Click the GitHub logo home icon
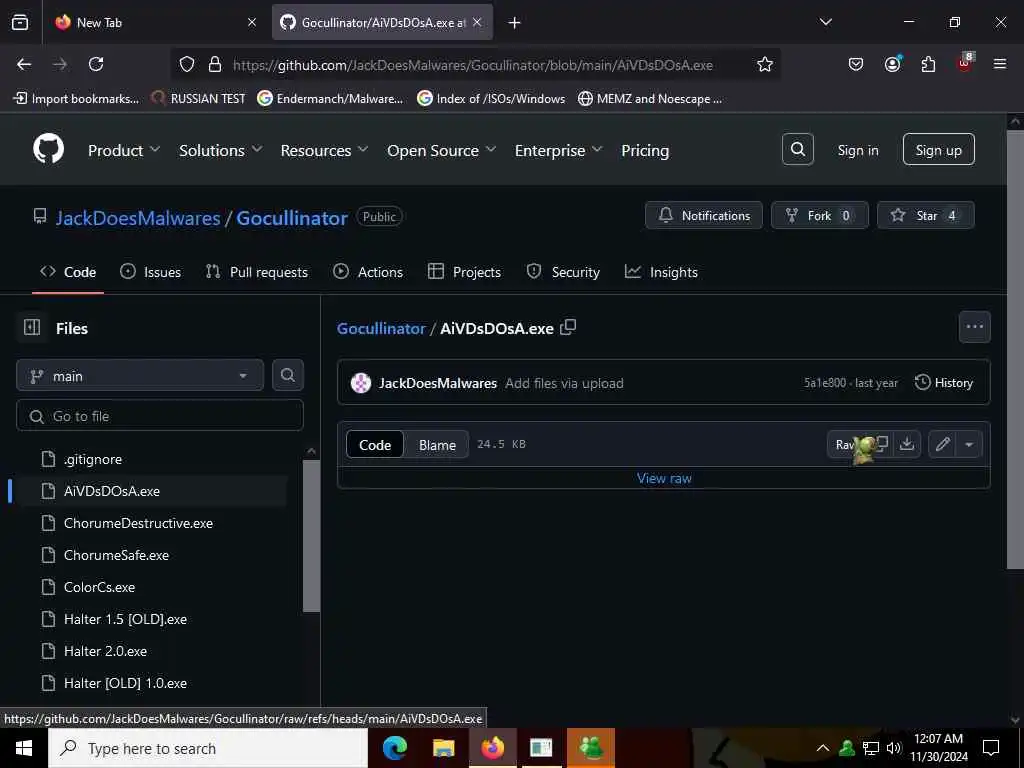Screen dimensions: 1024x768 pyautogui.click(x=48, y=150)
